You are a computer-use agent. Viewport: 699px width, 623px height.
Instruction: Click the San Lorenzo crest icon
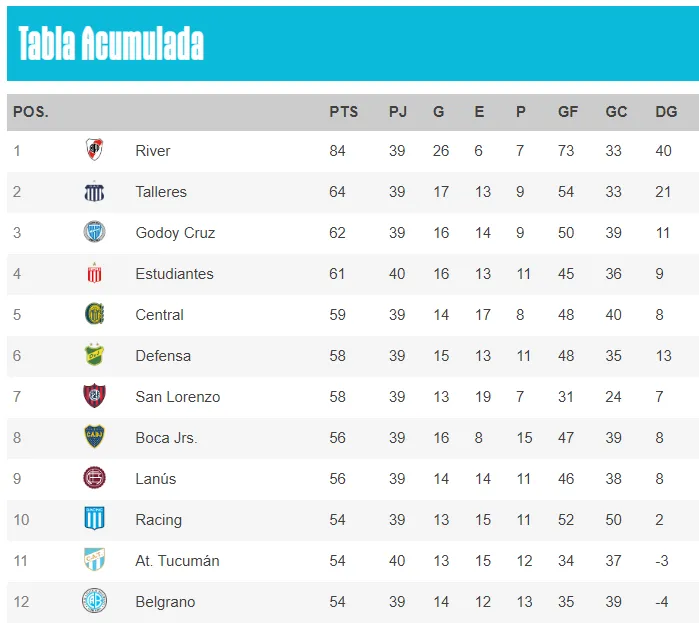(x=94, y=396)
